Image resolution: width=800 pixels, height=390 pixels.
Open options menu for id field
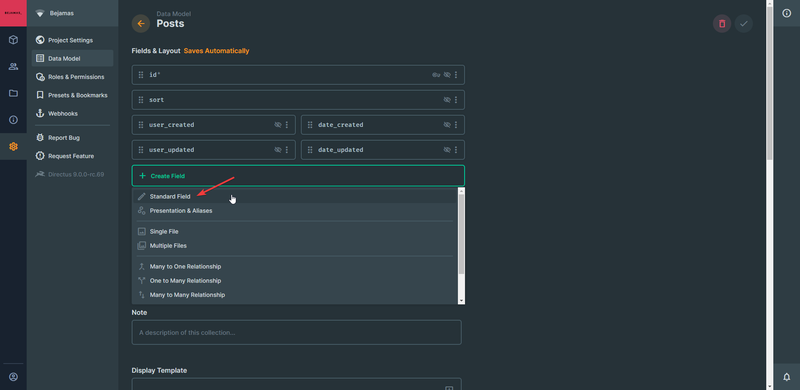point(456,75)
